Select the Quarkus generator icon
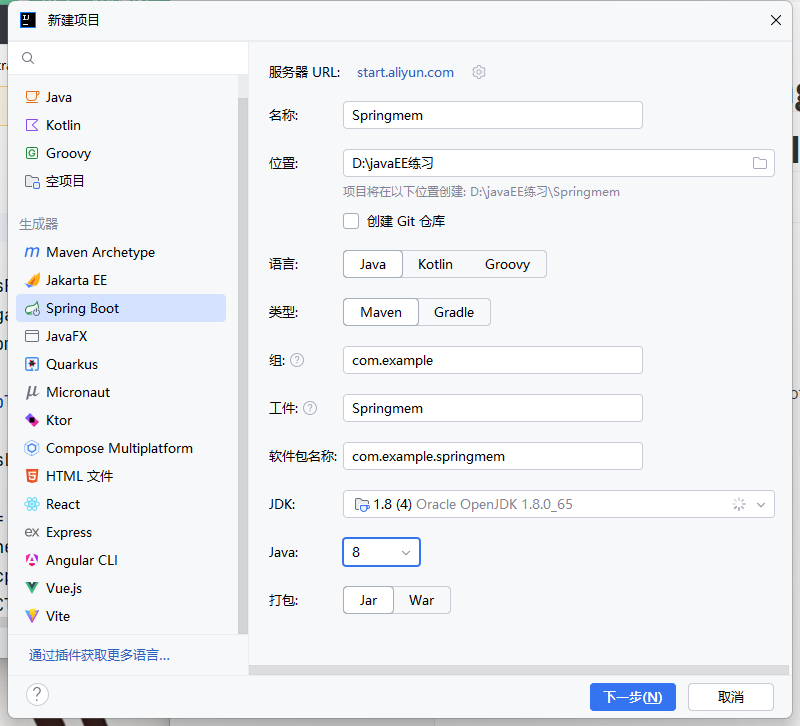Screen dimensions: 800x726 (x=32, y=364)
